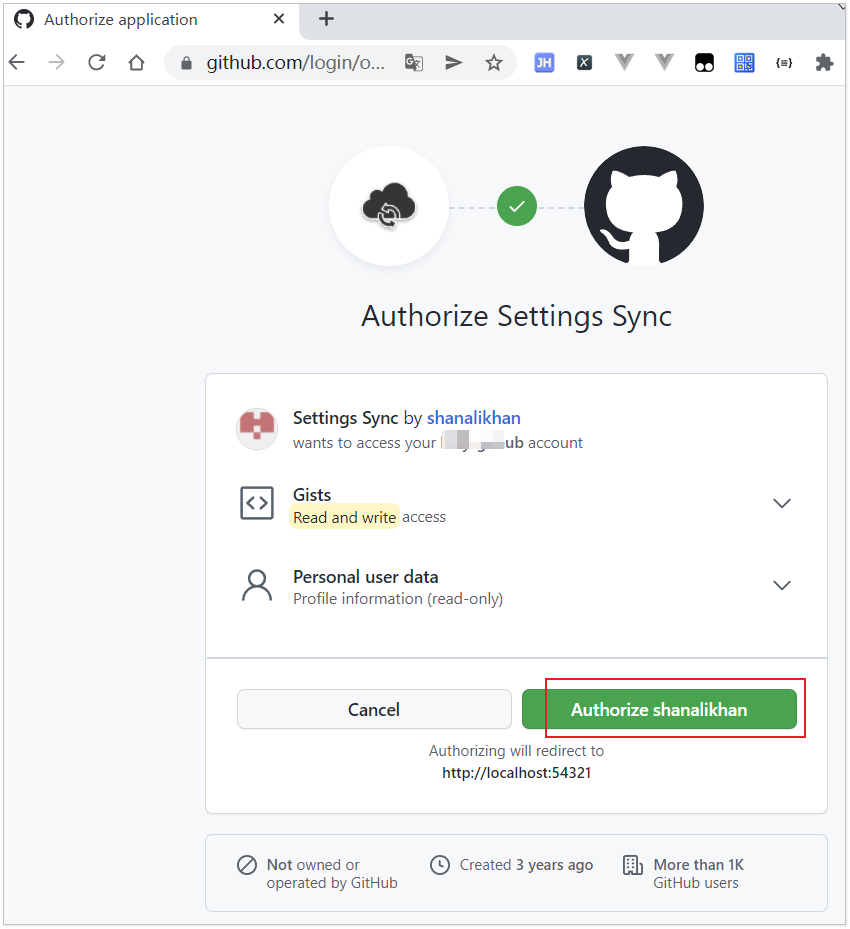Click the GitHub logo in the tab
This screenshot has height=929, width=850.
(22, 19)
